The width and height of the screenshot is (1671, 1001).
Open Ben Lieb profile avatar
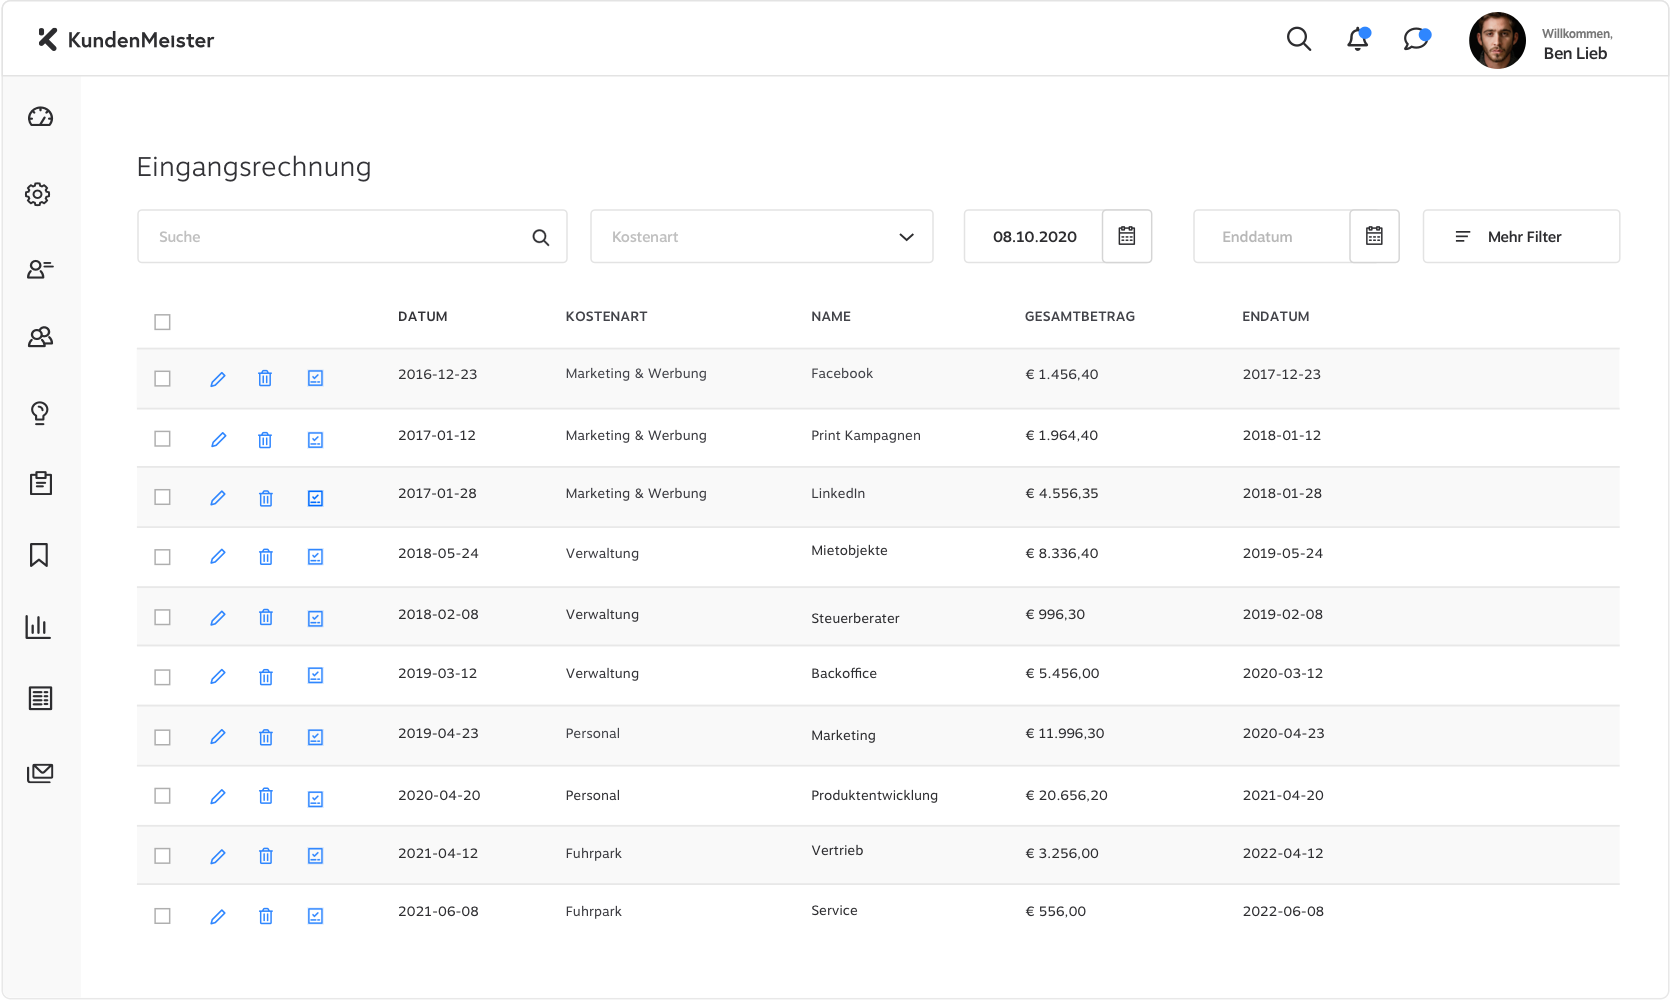click(1497, 40)
